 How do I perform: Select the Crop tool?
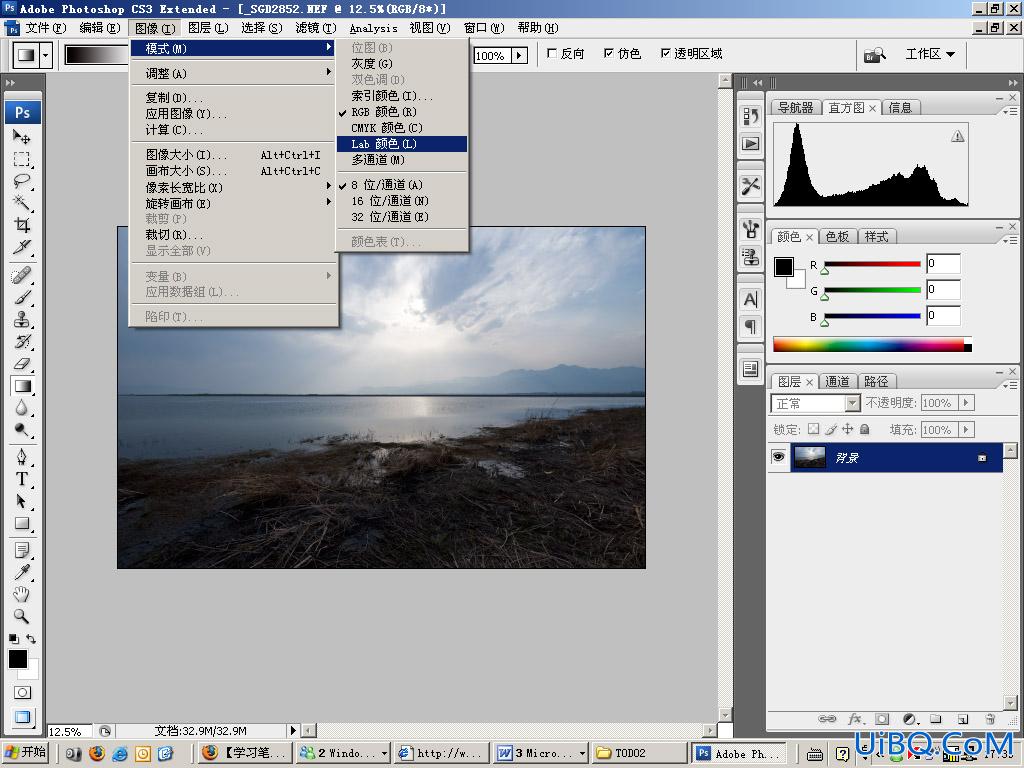22,225
